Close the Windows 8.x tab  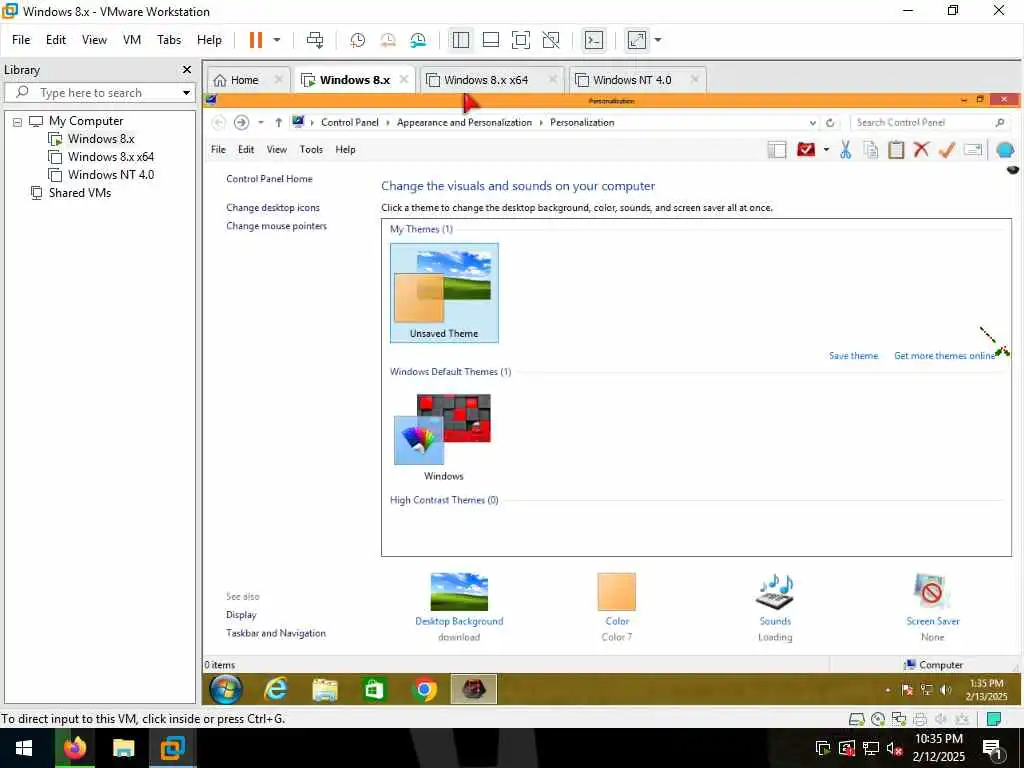click(x=404, y=80)
